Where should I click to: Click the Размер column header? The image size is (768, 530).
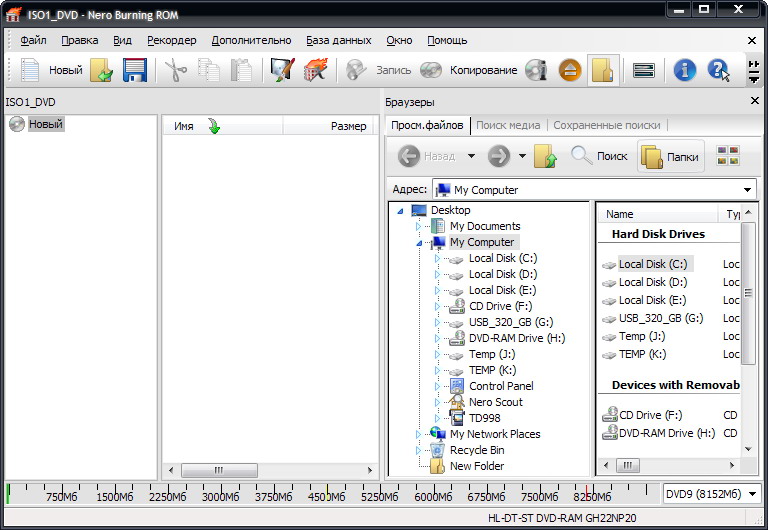pyautogui.click(x=328, y=126)
